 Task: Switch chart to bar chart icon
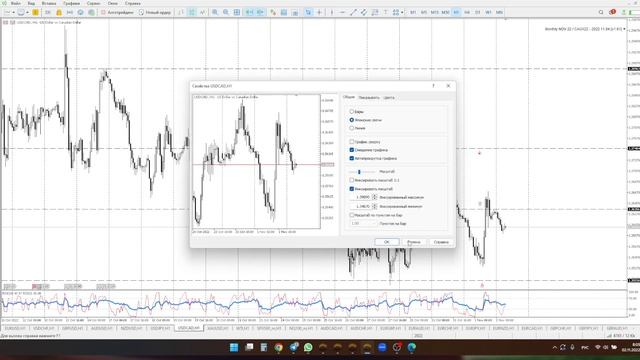click(181, 12)
